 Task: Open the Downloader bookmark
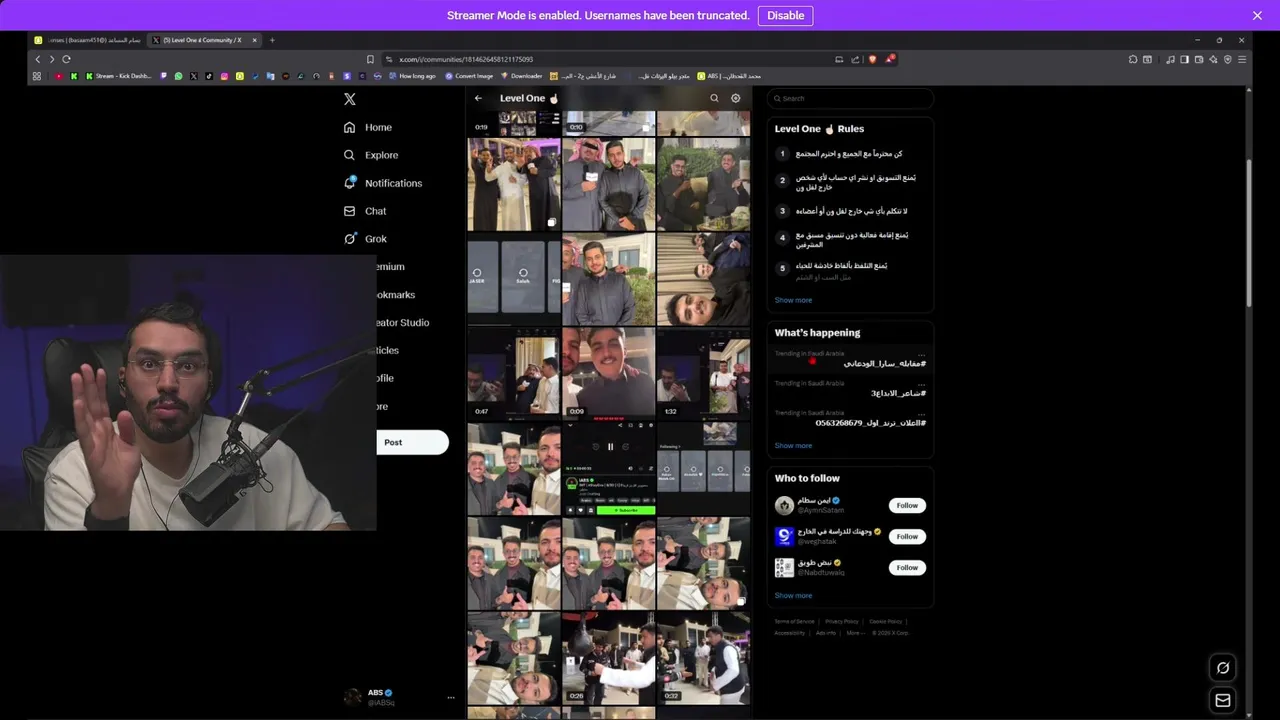pos(522,76)
